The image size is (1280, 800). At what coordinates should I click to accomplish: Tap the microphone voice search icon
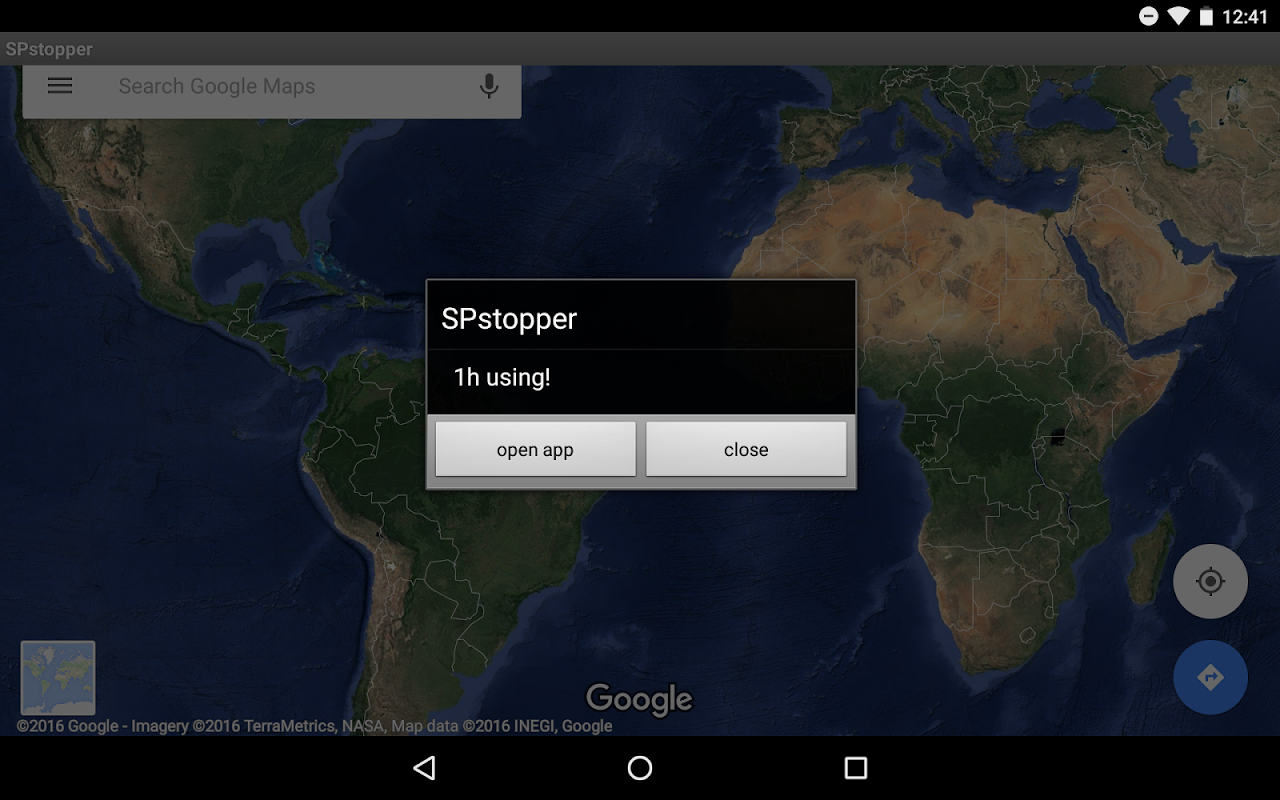(489, 86)
